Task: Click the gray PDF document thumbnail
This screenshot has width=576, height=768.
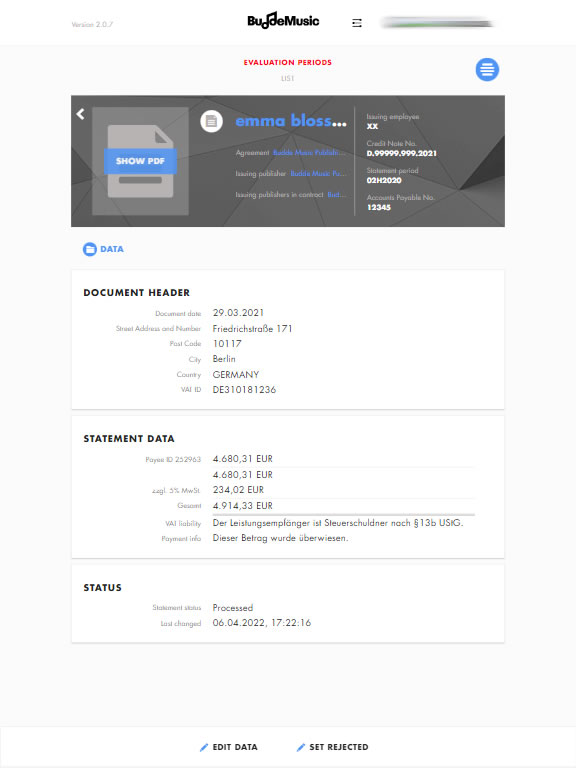Action: pyautogui.click(x=141, y=161)
